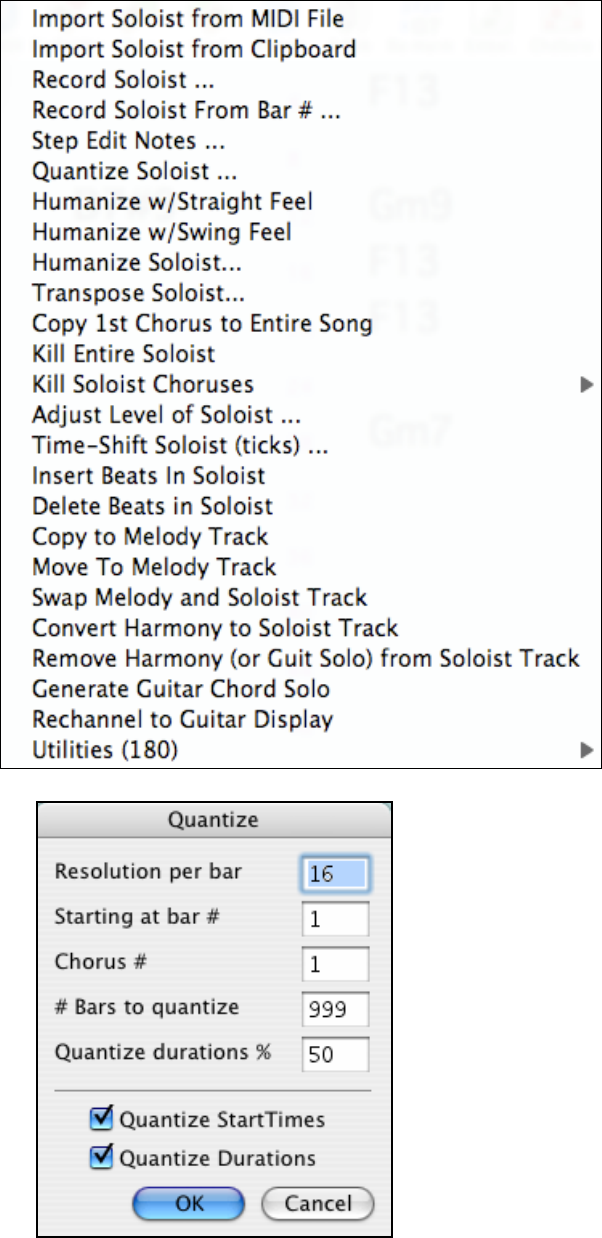Select Copy to Melody Track
Image resolution: width=602 pixels, height=1238 pixels.
tap(150, 537)
